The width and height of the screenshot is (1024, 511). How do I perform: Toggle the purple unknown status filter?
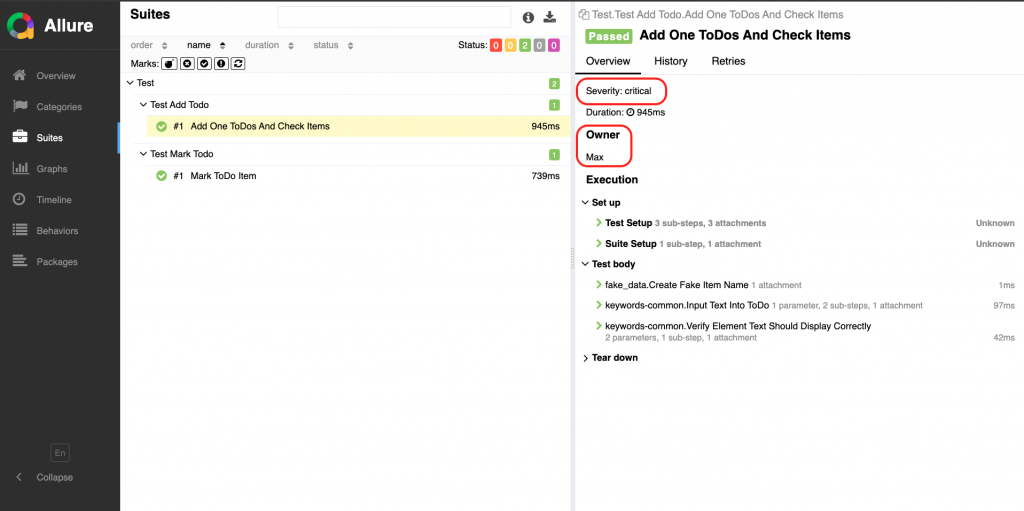pyautogui.click(x=554, y=45)
